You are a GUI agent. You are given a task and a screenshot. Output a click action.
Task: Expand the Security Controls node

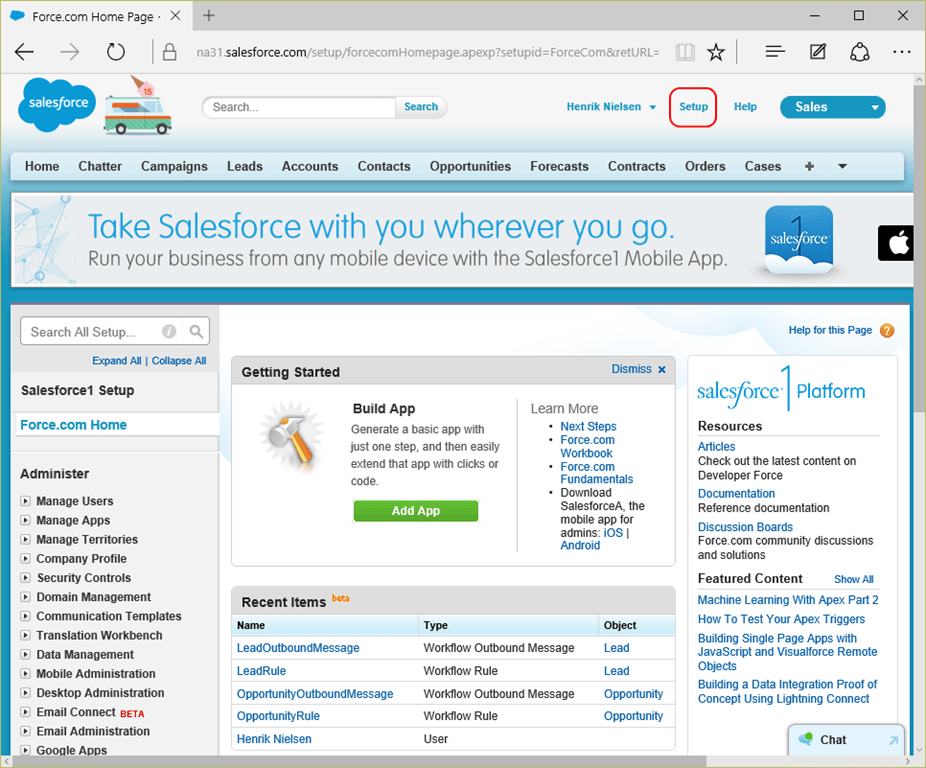tap(25, 578)
